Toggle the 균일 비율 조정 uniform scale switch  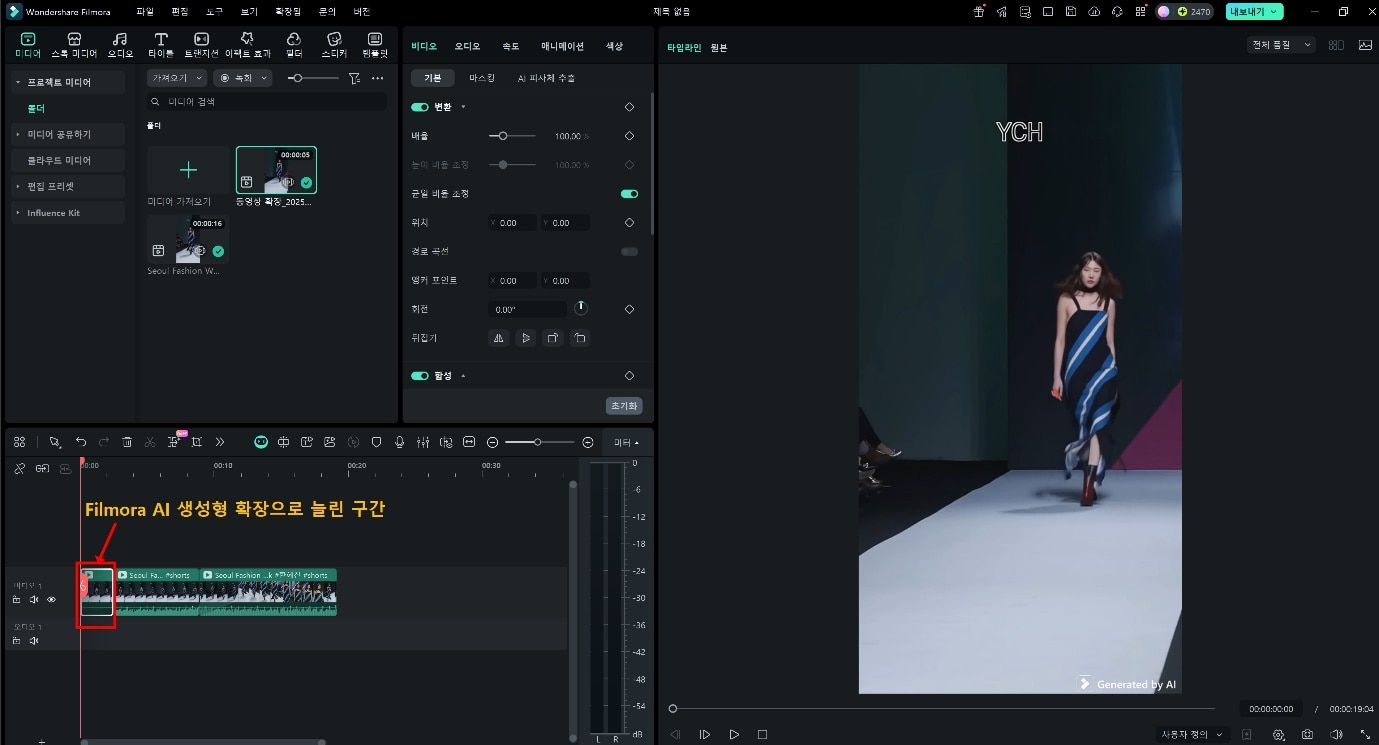point(629,194)
